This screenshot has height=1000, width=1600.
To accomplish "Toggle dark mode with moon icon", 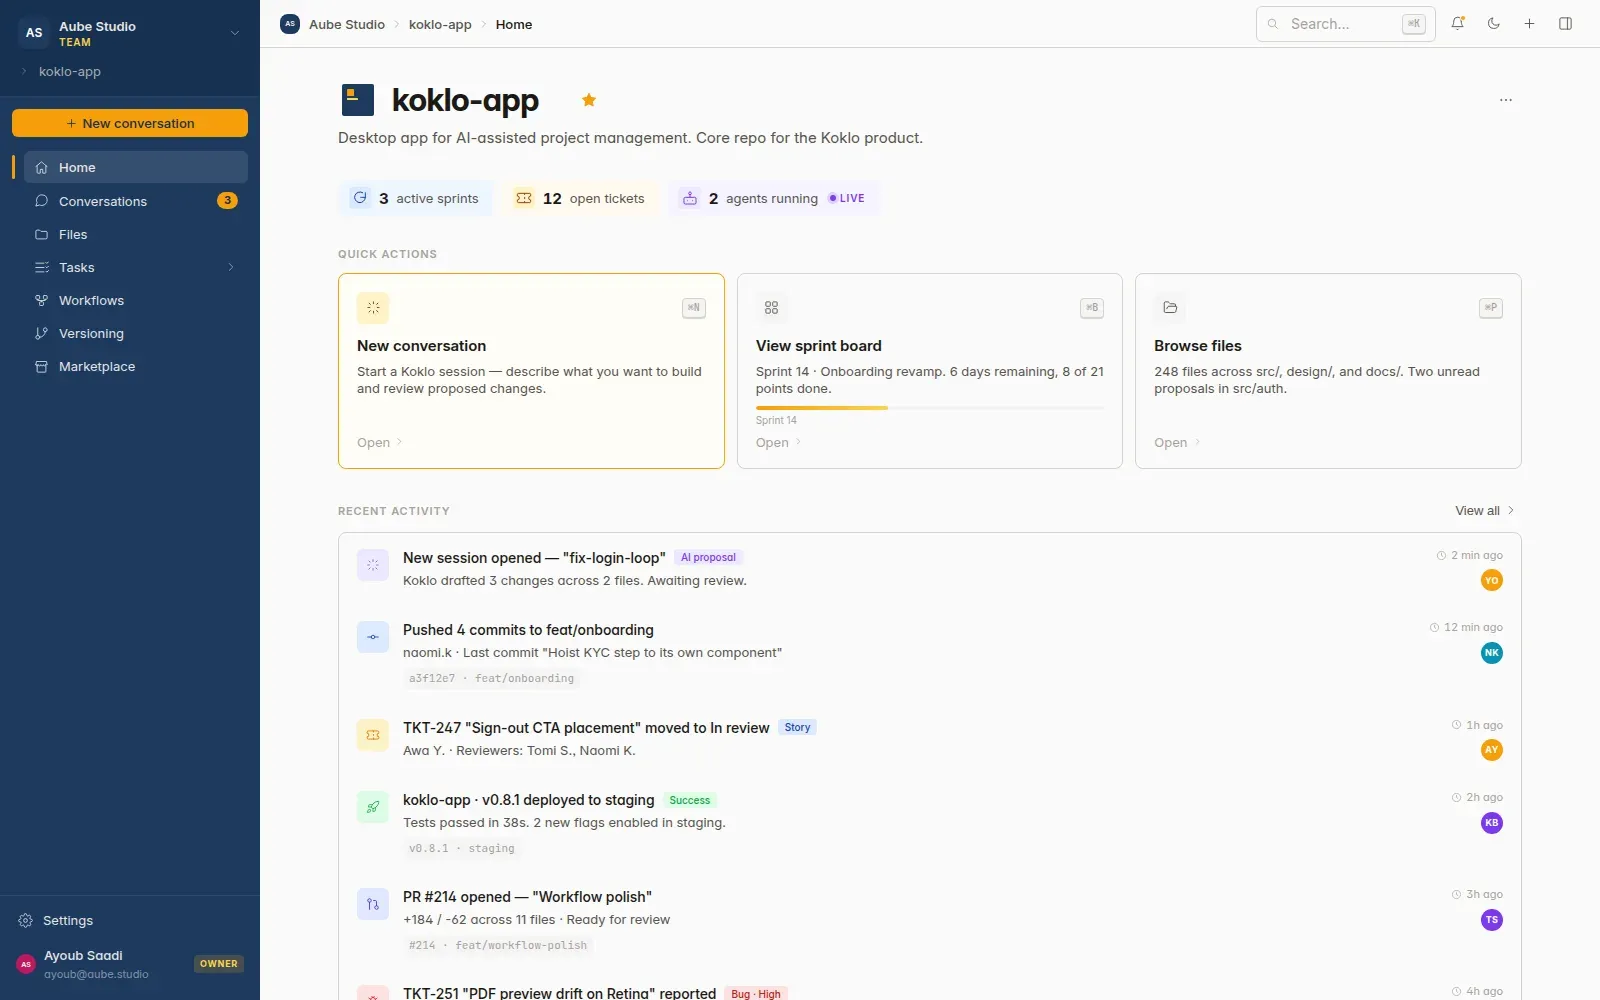I will pyautogui.click(x=1494, y=24).
